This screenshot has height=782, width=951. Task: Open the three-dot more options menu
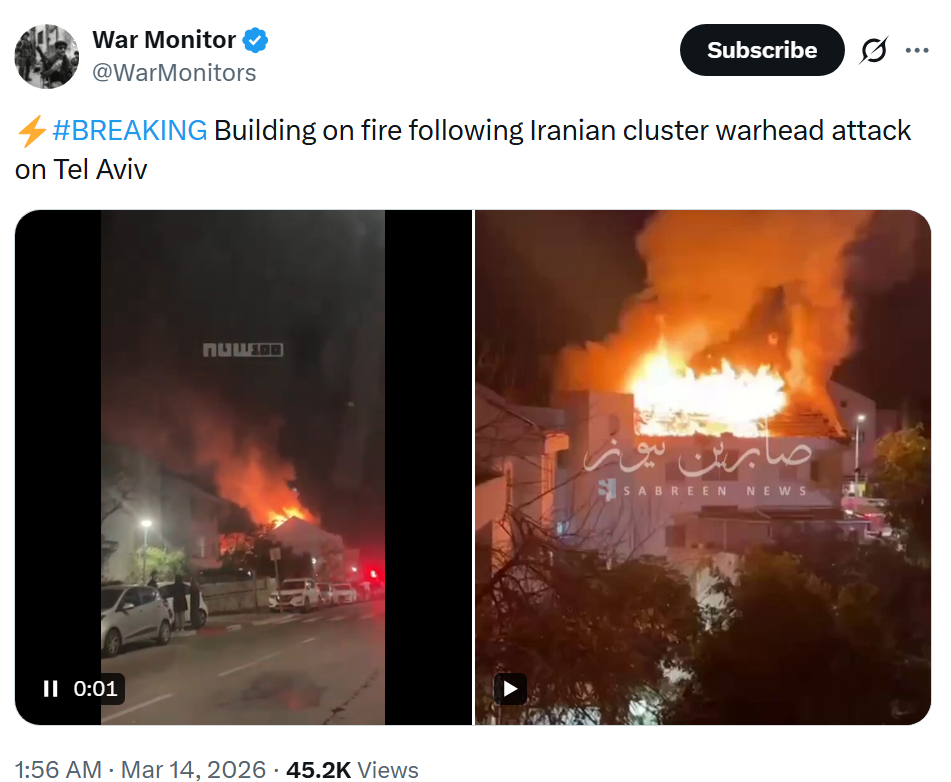[x=916, y=50]
